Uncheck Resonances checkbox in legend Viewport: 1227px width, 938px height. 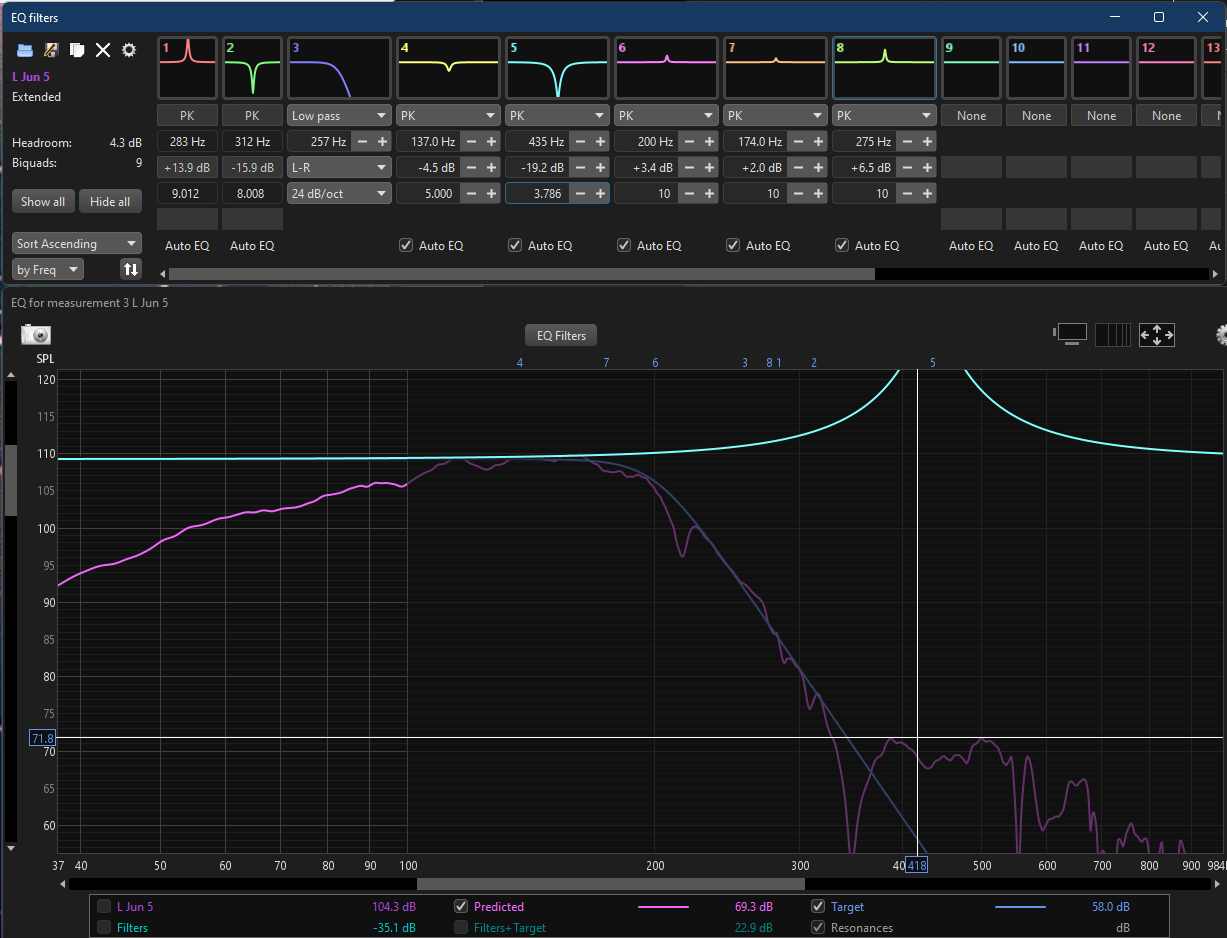point(818,928)
